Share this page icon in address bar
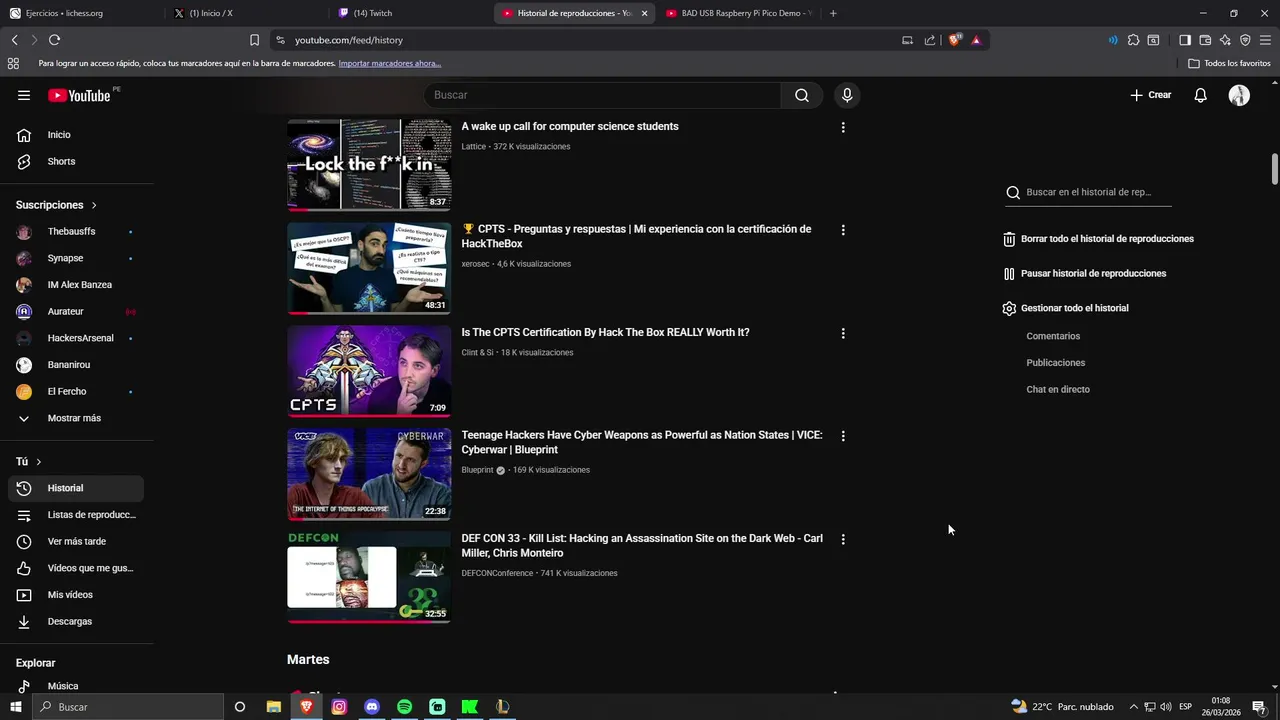1280x720 pixels. (x=930, y=40)
